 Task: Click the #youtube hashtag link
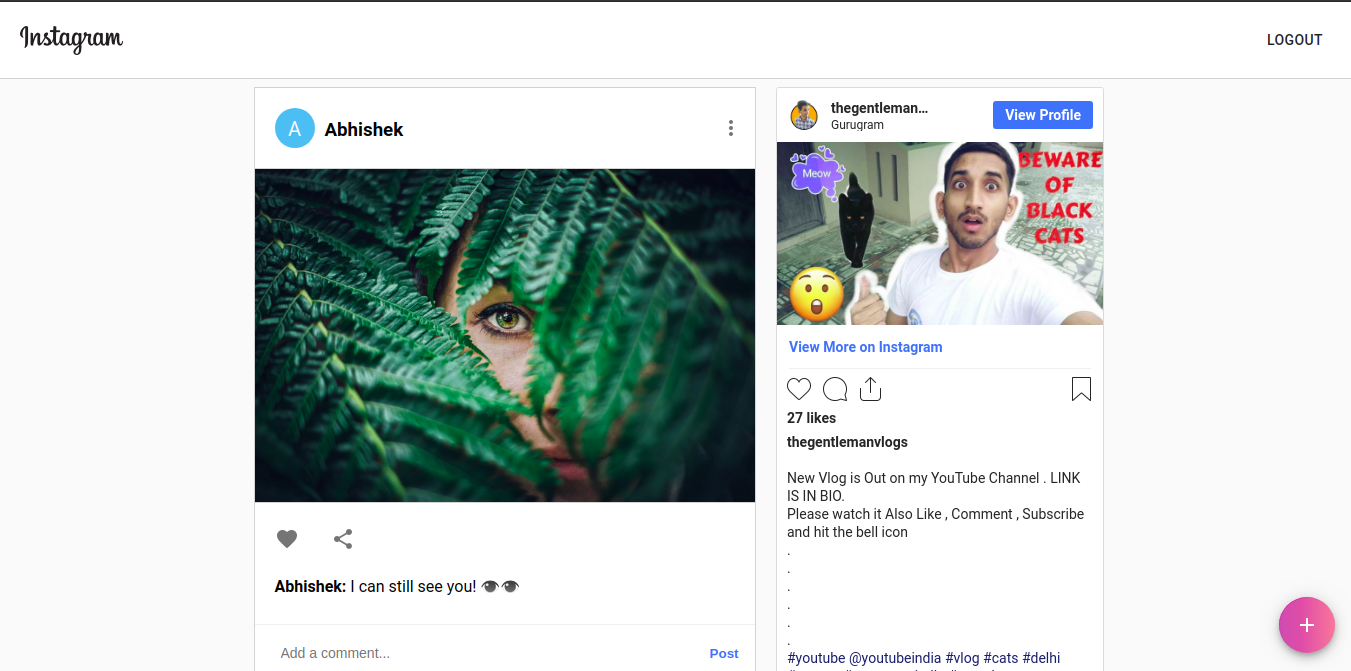(811, 657)
